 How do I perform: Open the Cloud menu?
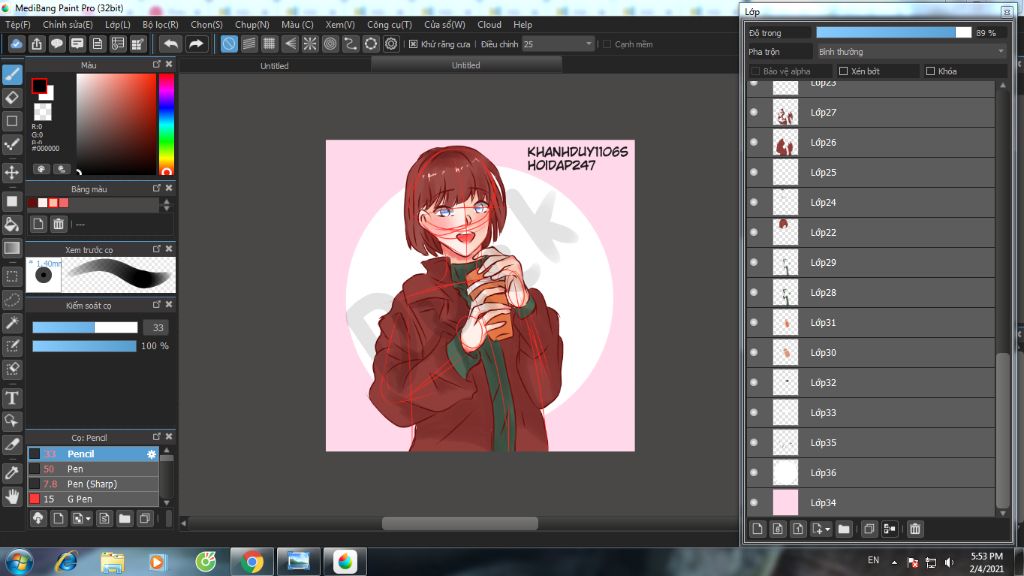489,24
